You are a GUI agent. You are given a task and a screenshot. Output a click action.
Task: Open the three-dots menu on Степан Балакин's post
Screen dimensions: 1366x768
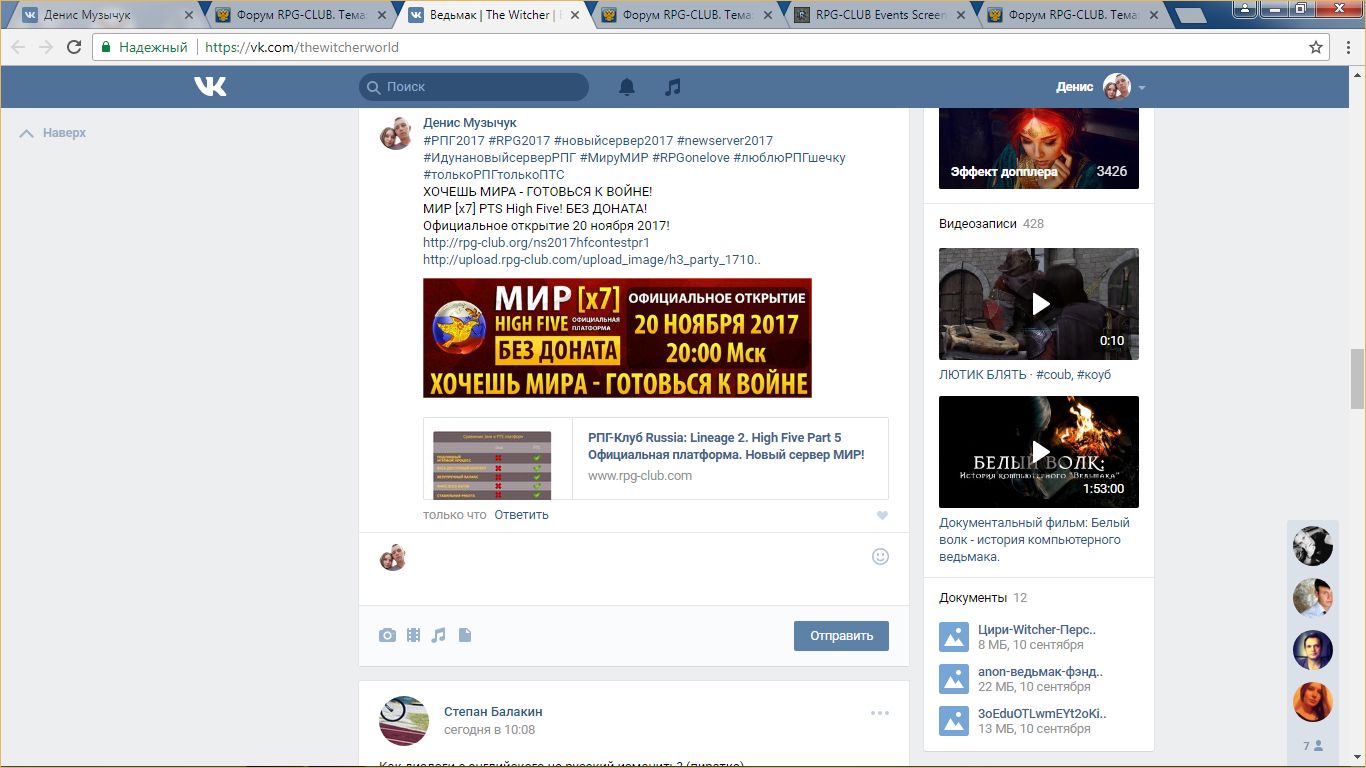pyautogui.click(x=880, y=713)
